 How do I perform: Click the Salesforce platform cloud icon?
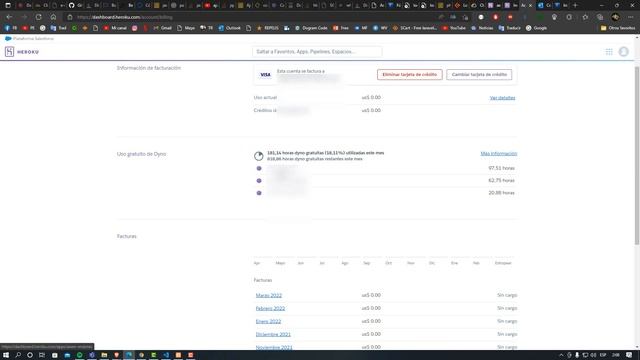8,38
